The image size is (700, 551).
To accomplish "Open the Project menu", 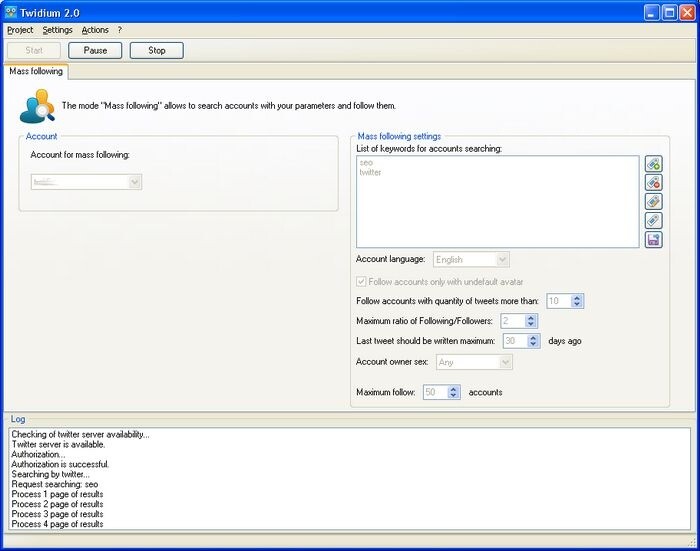I will 20,30.
